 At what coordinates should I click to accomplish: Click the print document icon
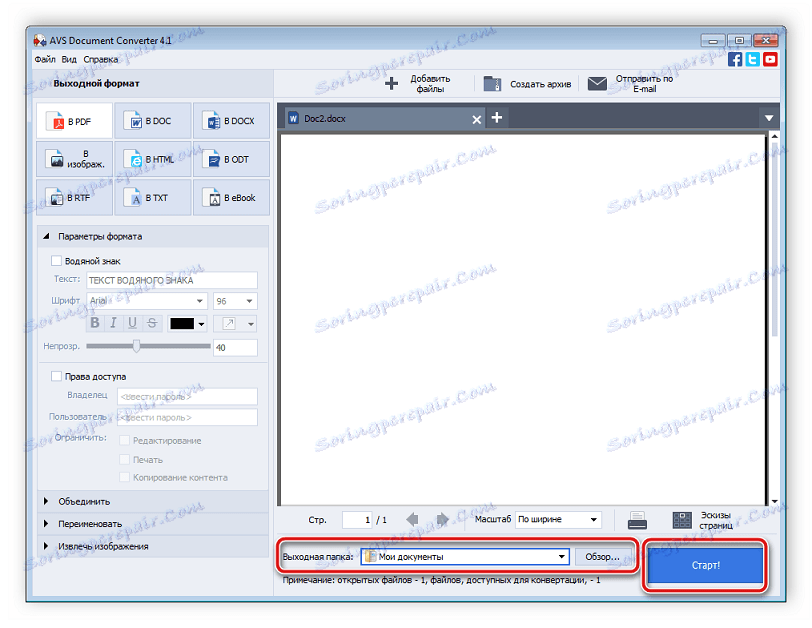tap(637, 520)
